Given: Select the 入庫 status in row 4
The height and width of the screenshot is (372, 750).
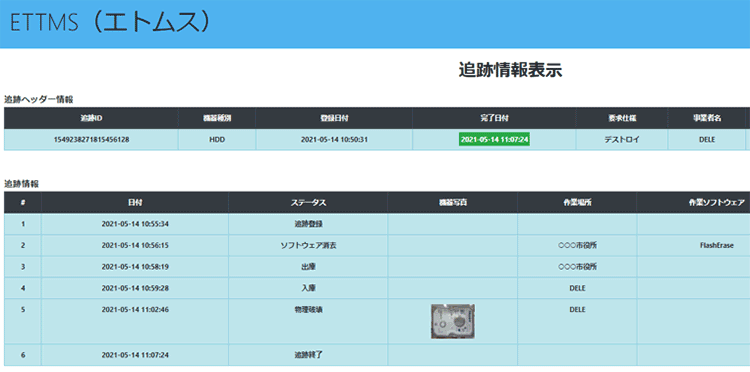Looking at the screenshot, I should point(308,288).
